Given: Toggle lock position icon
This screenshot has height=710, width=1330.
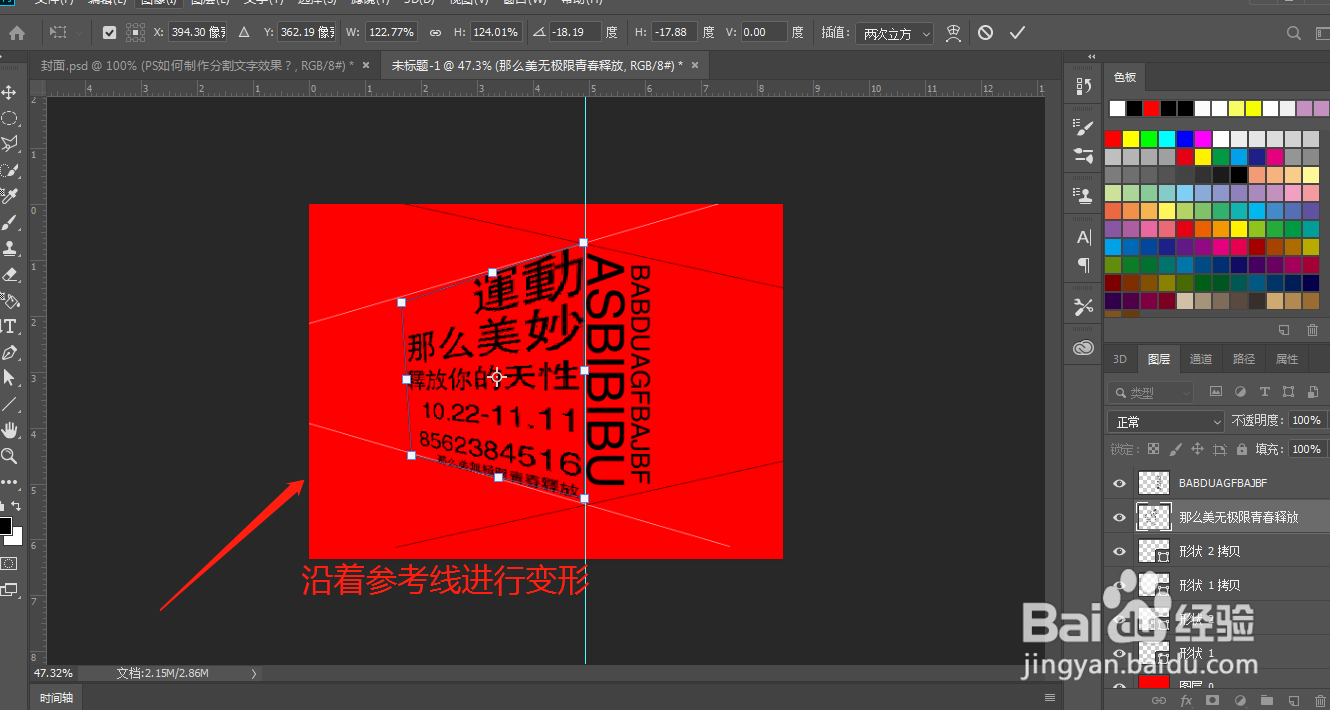Looking at the screenshot, I should [1197, 450].
